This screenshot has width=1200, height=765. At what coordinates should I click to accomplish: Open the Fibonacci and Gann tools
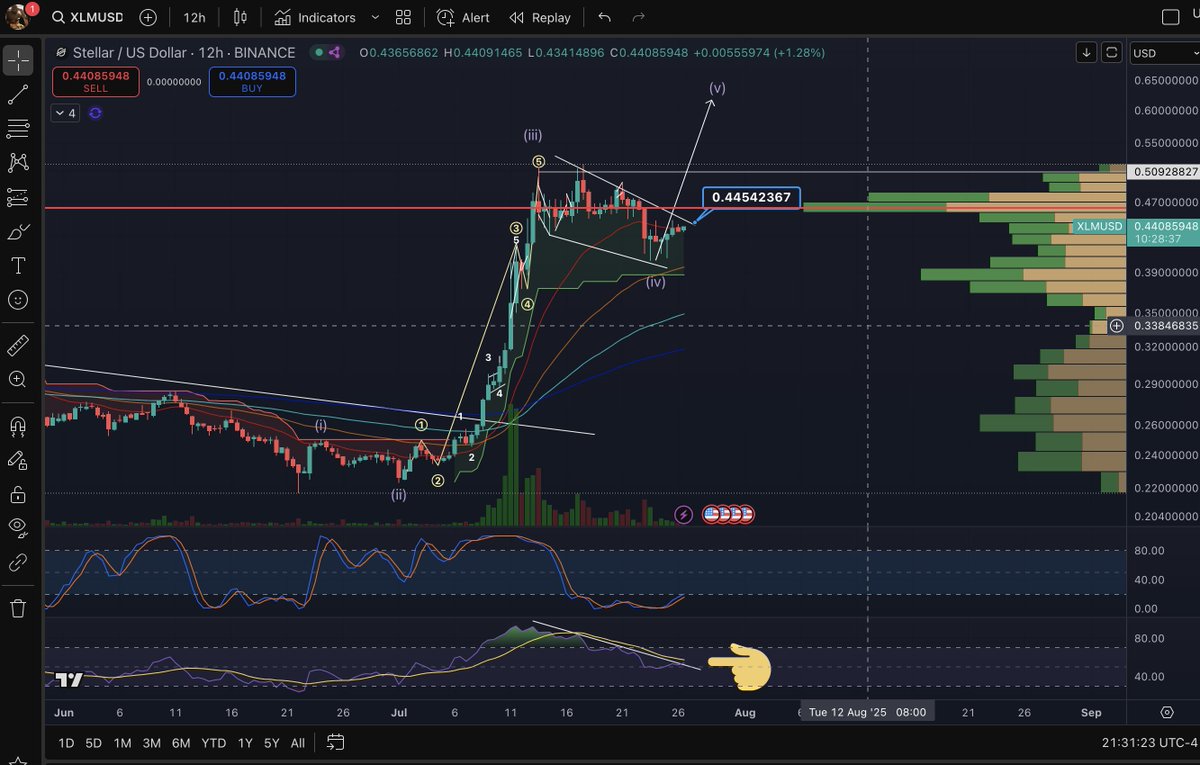pos(18,129)
